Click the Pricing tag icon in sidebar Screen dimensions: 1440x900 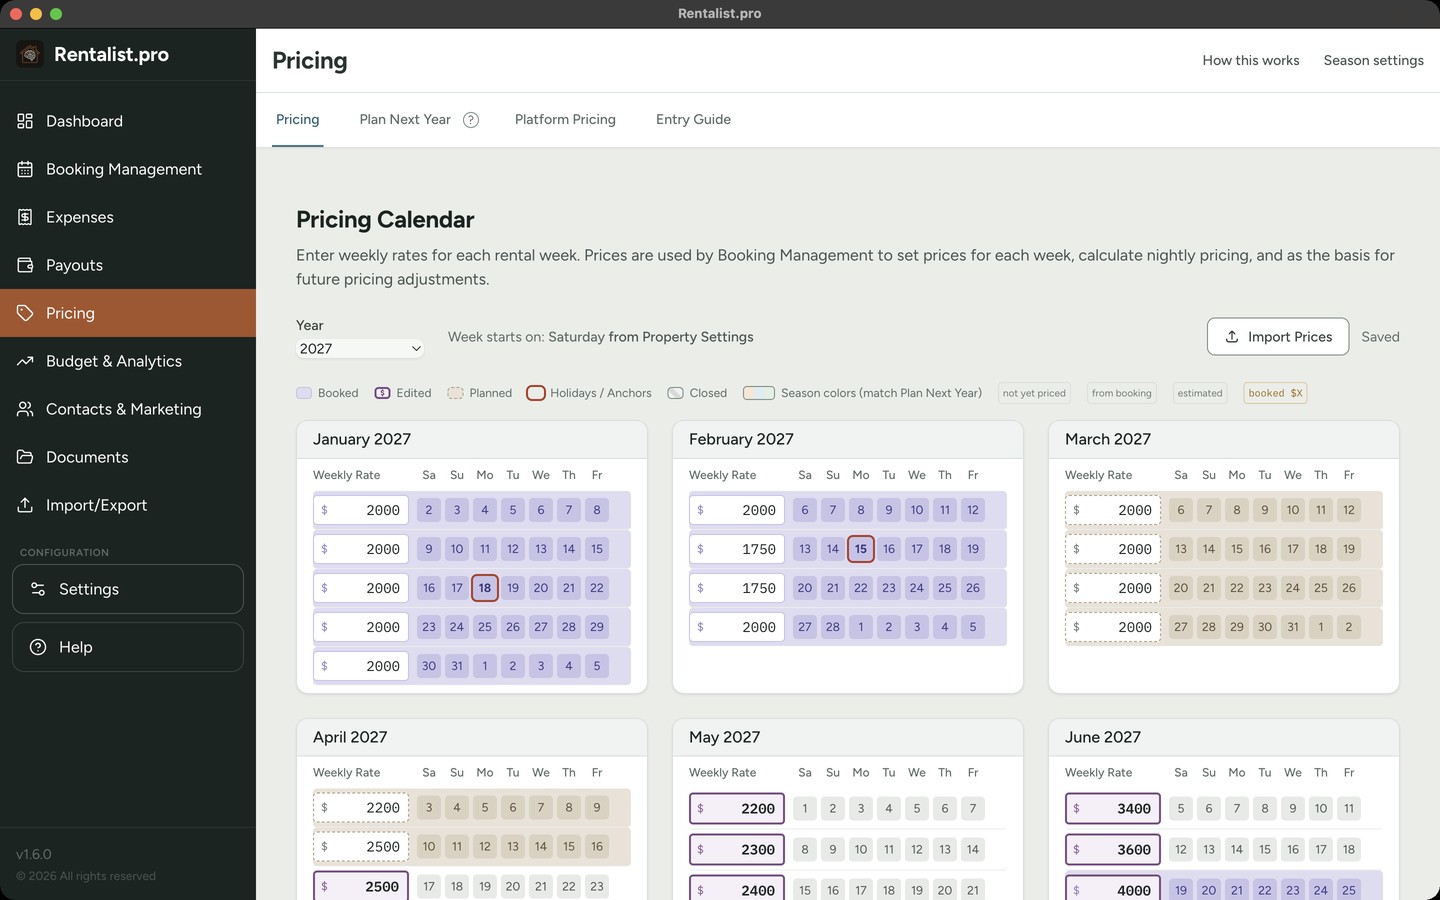point(25,313)
